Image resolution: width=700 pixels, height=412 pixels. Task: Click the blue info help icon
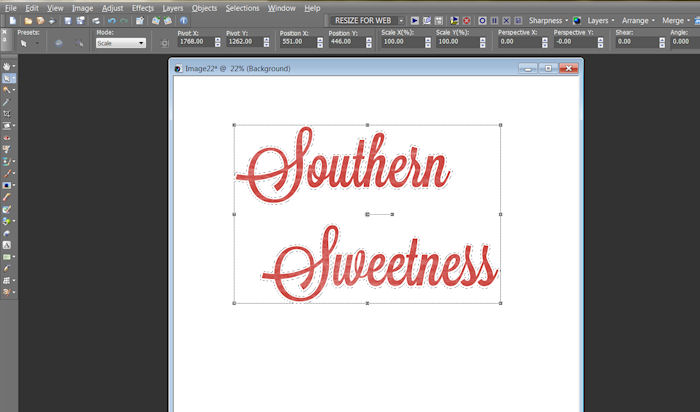tap(184, 20)
